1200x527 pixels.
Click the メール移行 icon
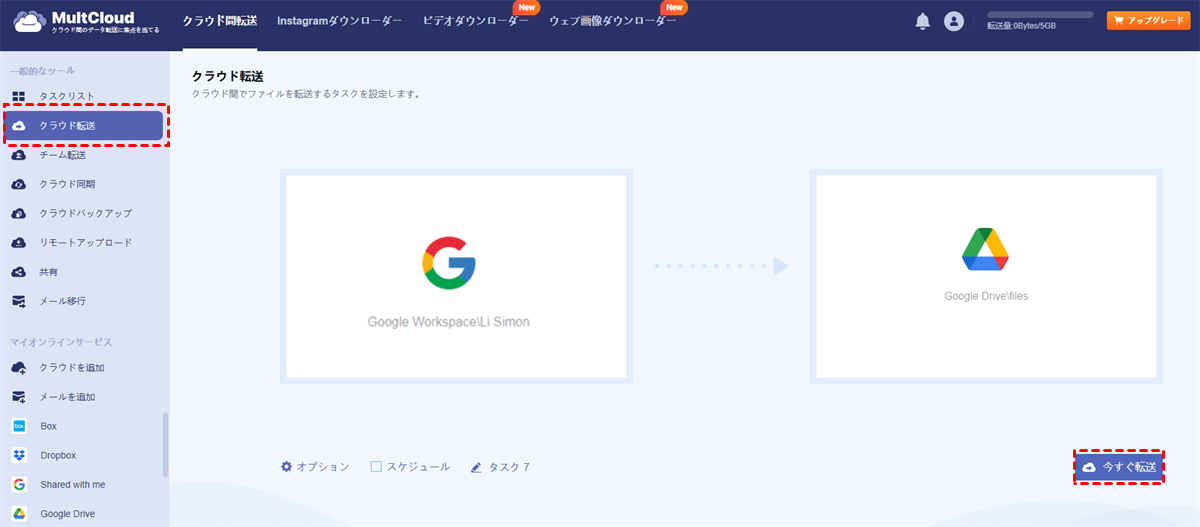(18, 300)
